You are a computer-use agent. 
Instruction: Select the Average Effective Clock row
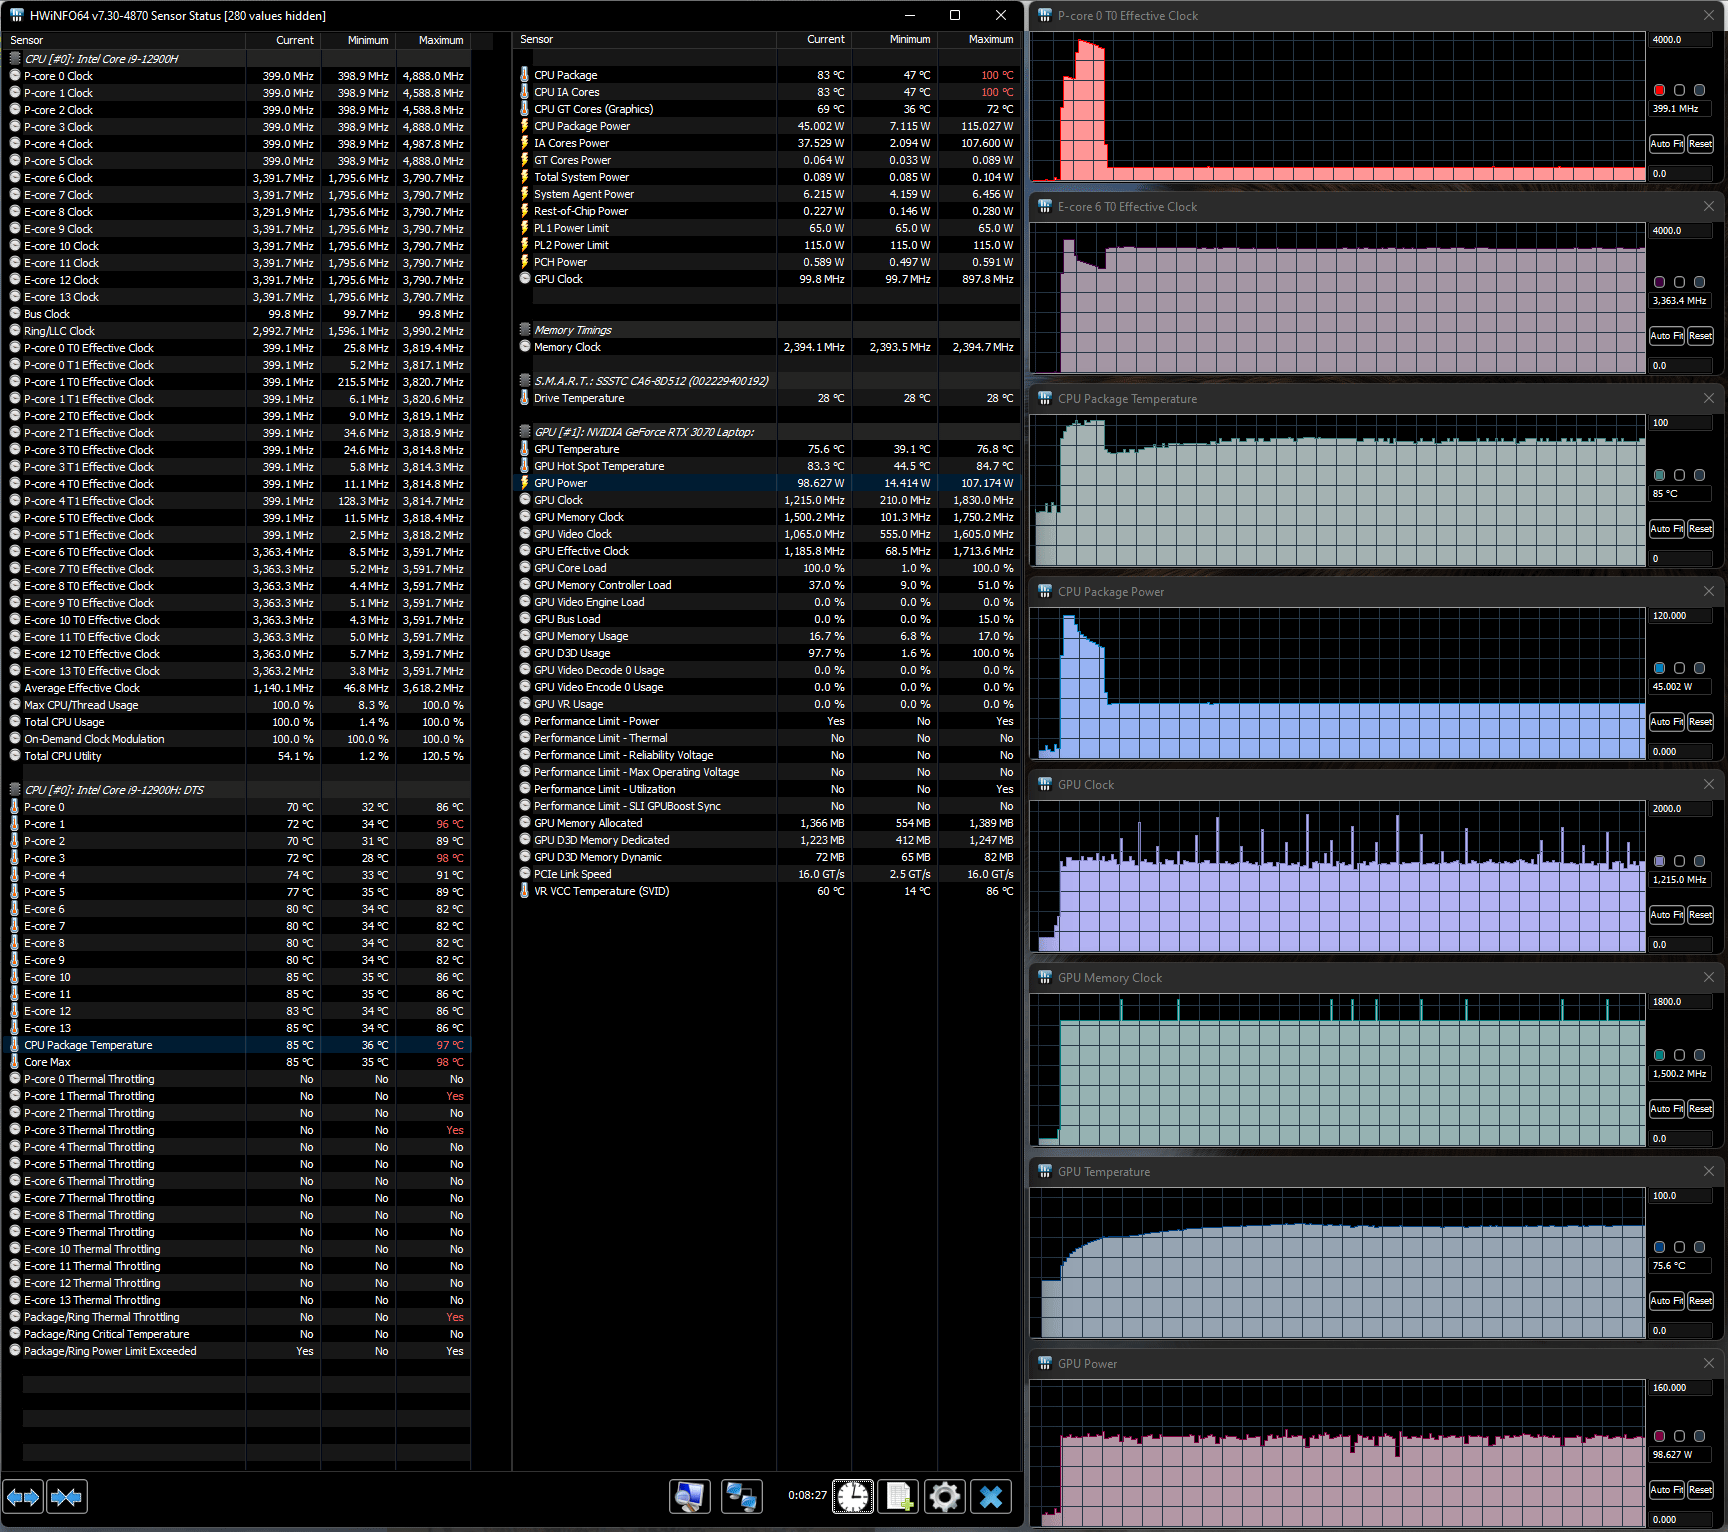pyautogui.click(x=237, y=688)
